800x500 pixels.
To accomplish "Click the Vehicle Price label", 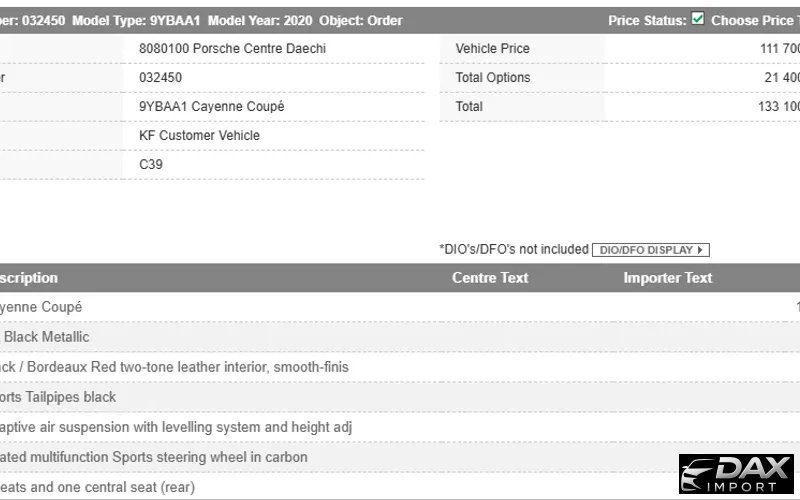I will click(x=492, y=49).
